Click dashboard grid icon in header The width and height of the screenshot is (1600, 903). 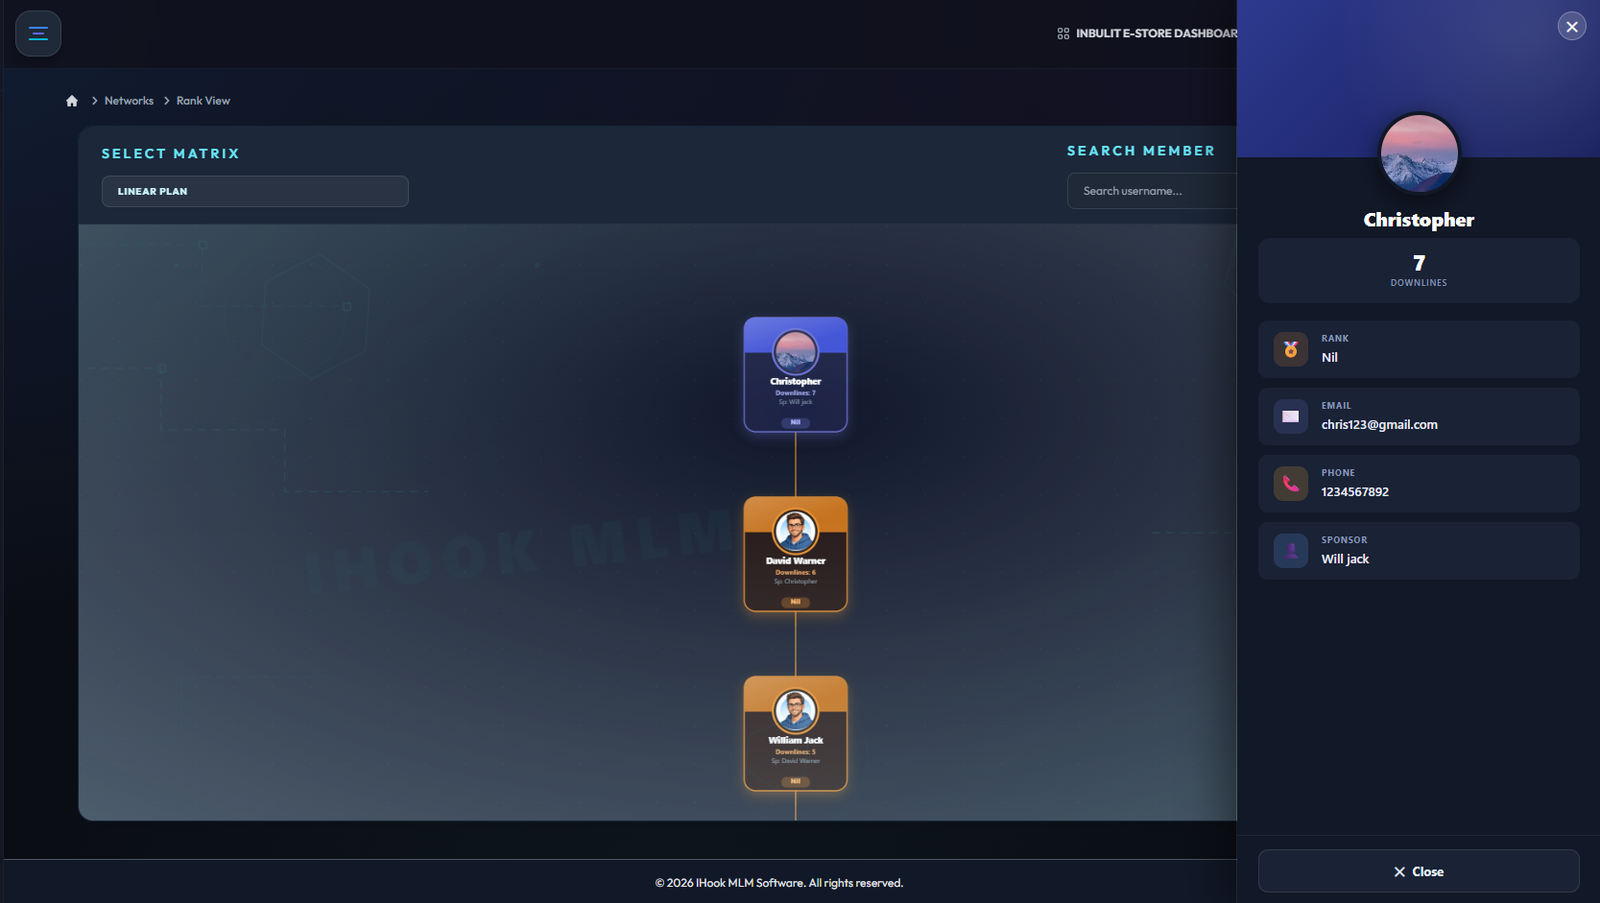pyautogui.click(x=1063, y=33)
